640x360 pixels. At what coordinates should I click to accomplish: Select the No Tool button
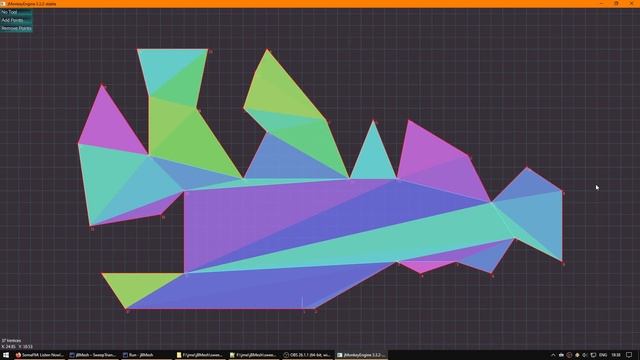[x=16, y=12]
